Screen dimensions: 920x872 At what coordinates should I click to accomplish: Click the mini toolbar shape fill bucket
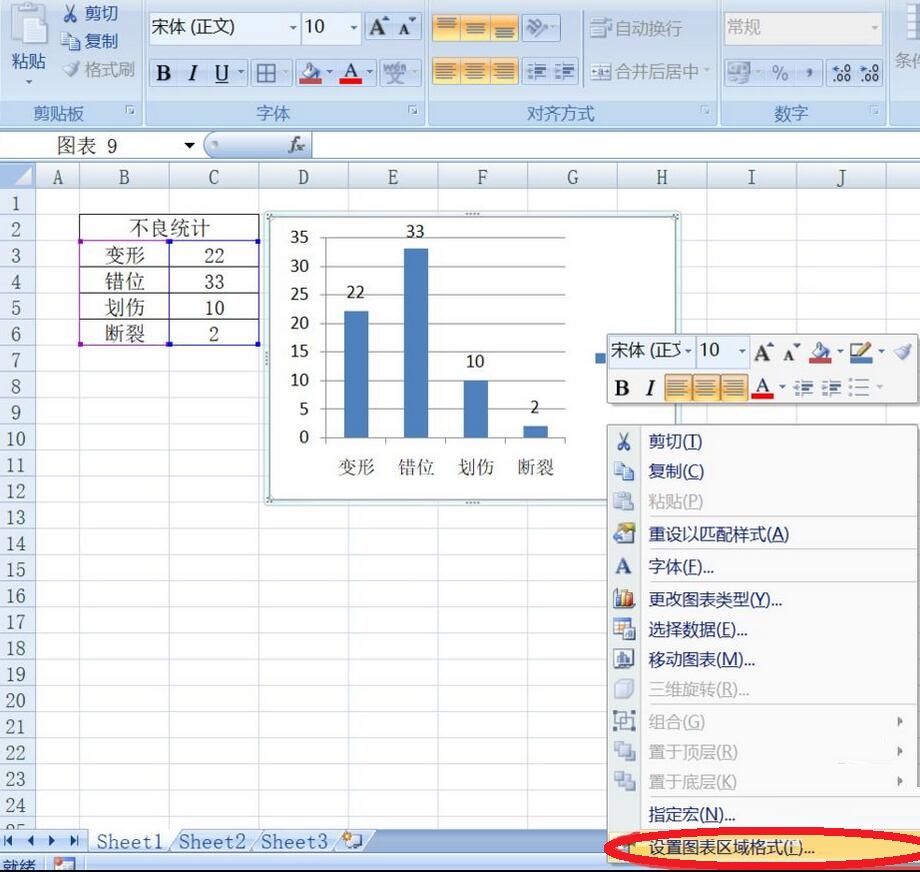pos(819,351)
